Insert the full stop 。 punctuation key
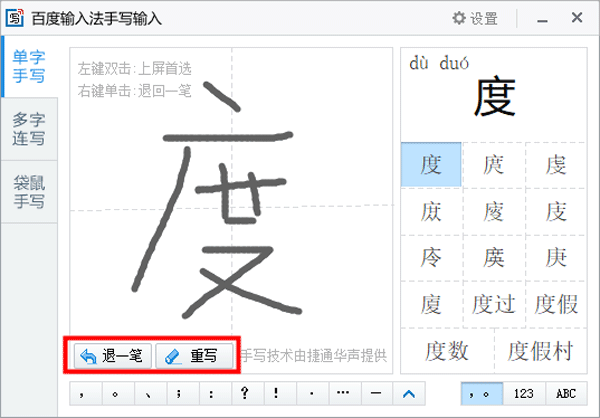 (118, 393)
